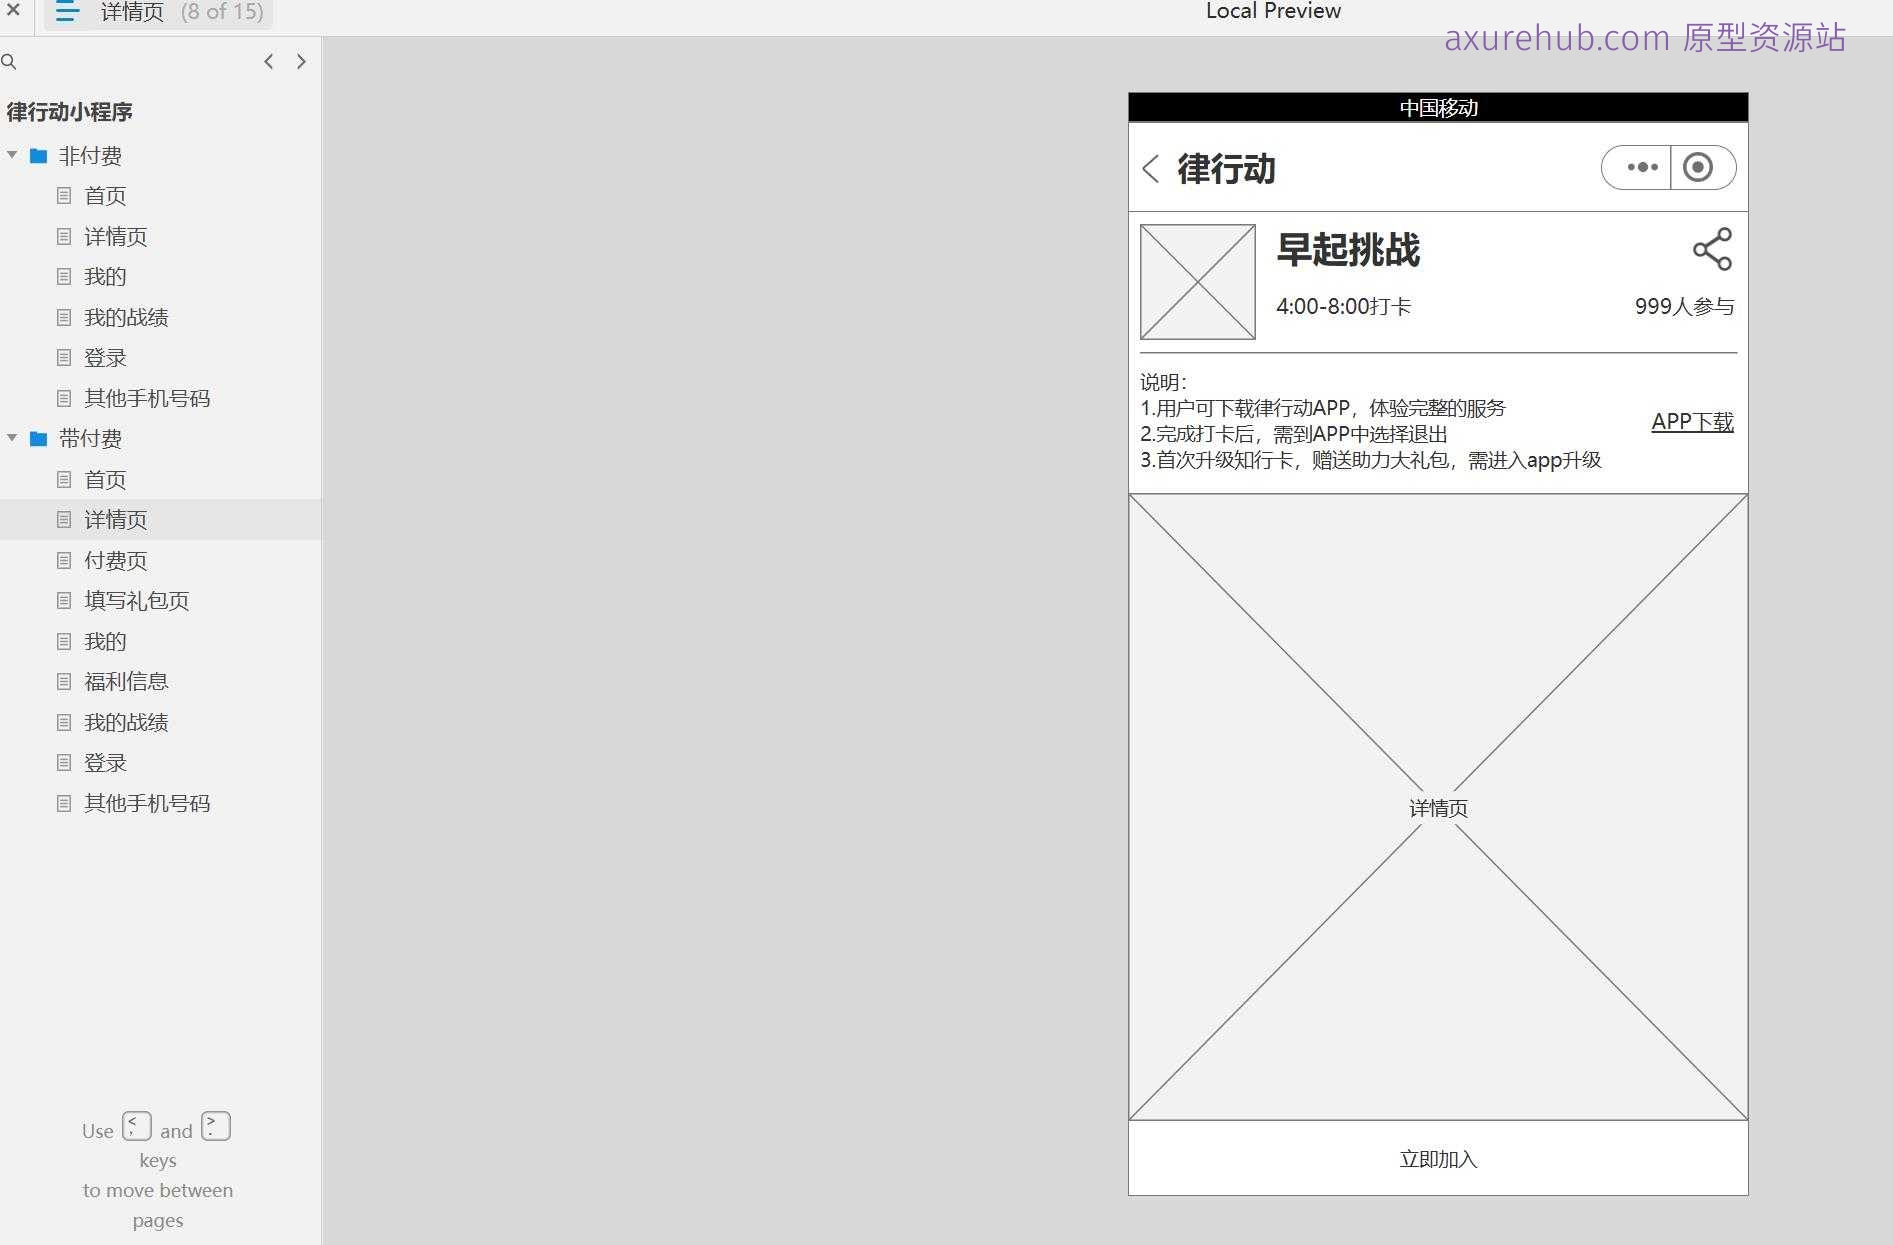Click the 律行动 header title
1893x1245 pixels.
1226,169
